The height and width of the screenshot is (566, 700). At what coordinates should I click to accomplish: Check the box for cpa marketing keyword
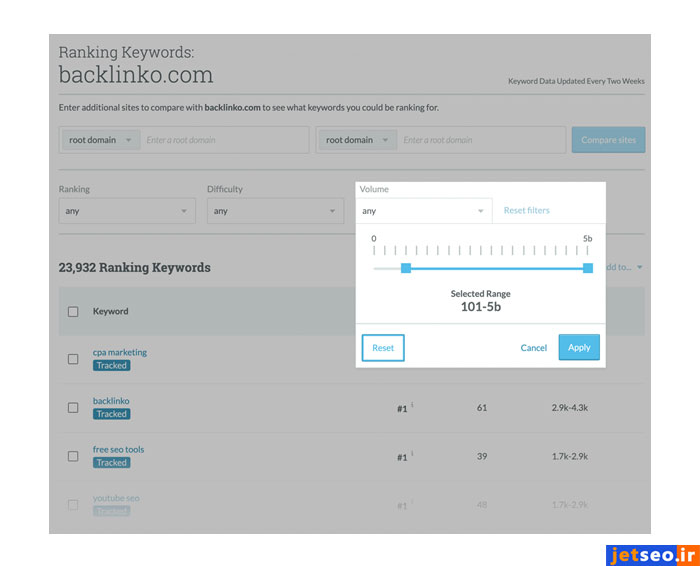click(73, 359)
